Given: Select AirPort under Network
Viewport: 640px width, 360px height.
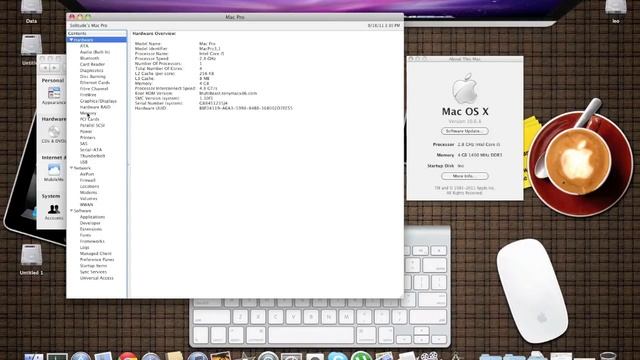Looking at the screenshot, I should click(x=87, y=174).
